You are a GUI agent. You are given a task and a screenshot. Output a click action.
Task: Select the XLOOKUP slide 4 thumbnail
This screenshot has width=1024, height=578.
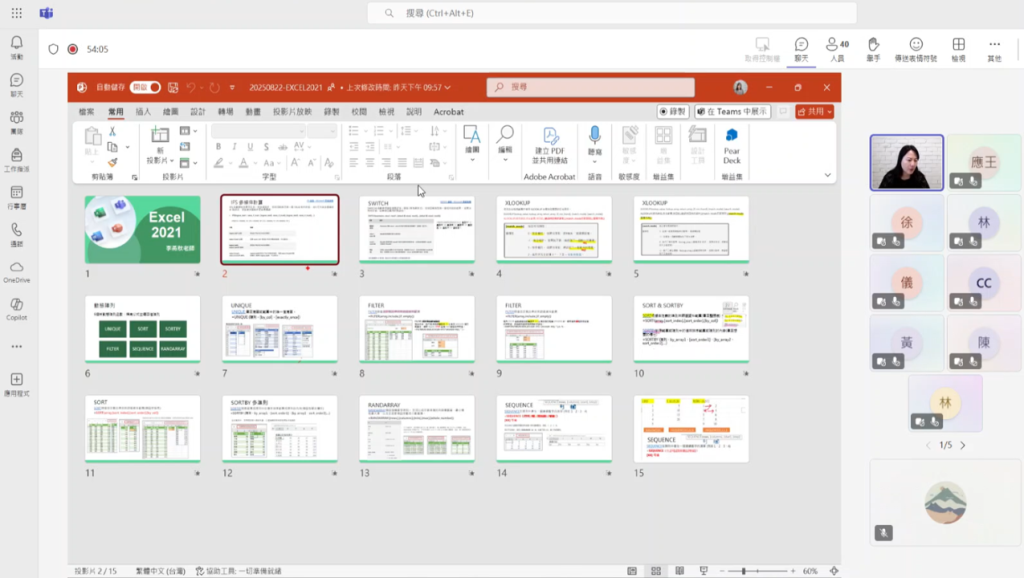[553, 230]
